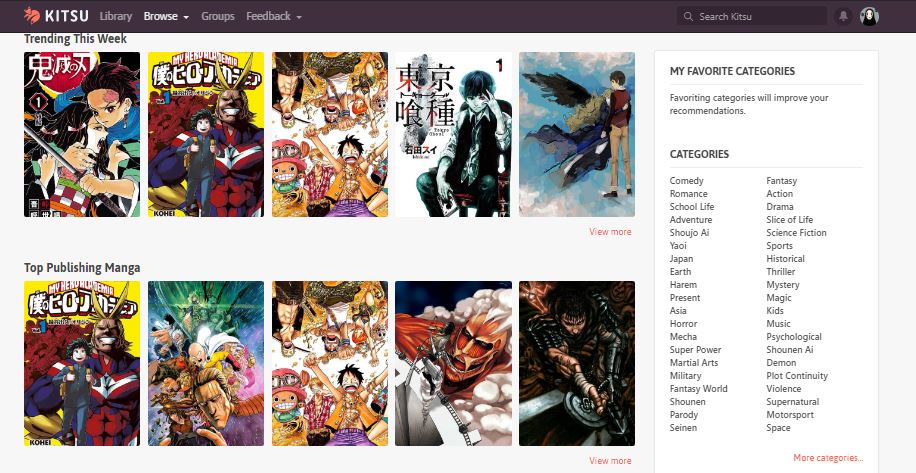916x473 pixels.
Task: Select the Mecha category
Action: (x=683, y=337)
